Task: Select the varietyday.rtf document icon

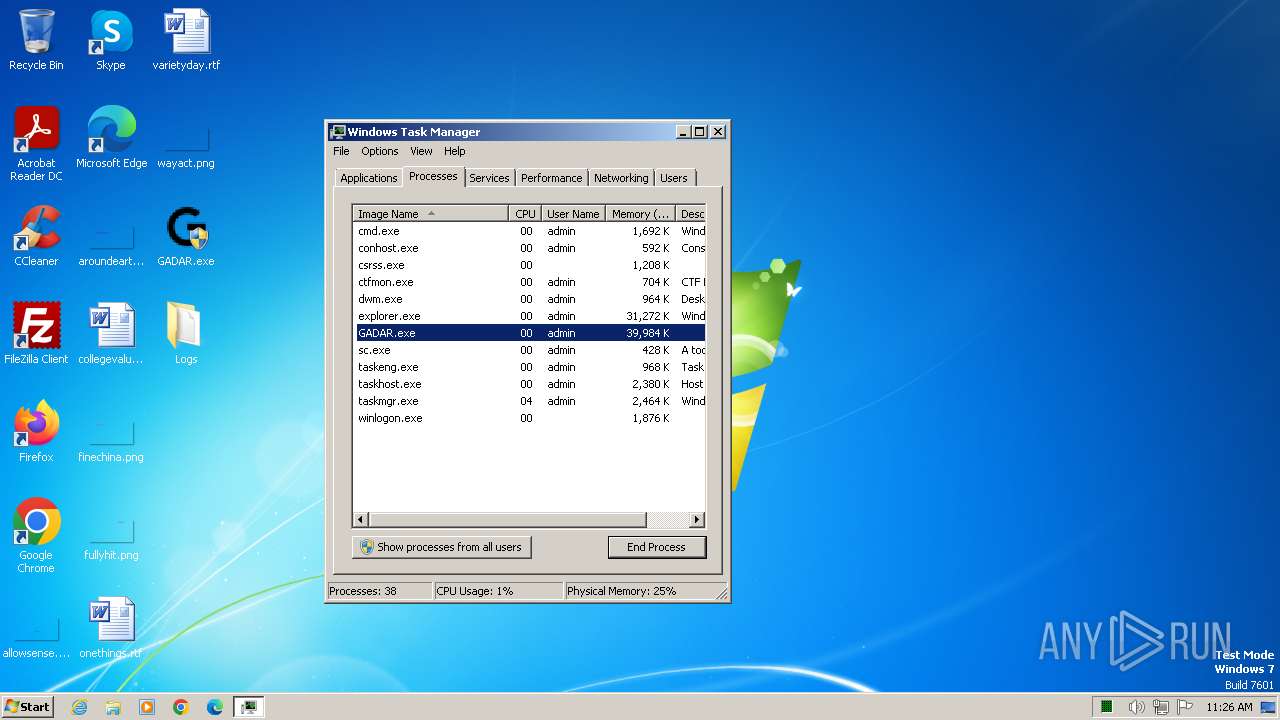Action: (x=186, y=40)
